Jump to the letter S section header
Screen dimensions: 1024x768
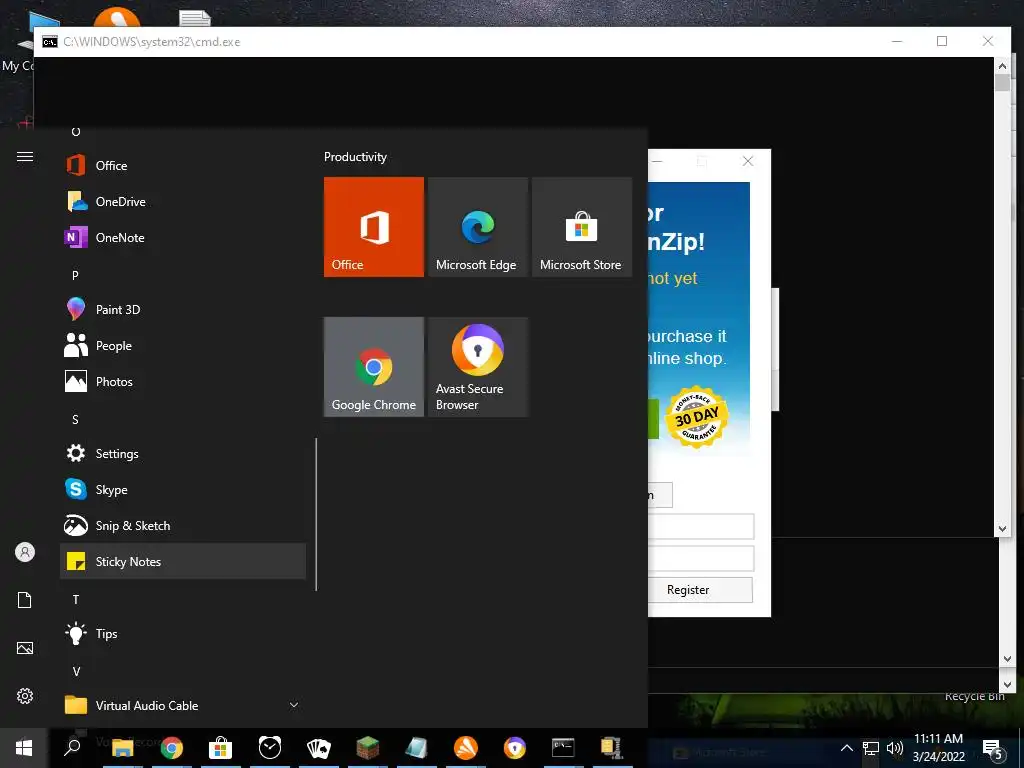[75, 419]
